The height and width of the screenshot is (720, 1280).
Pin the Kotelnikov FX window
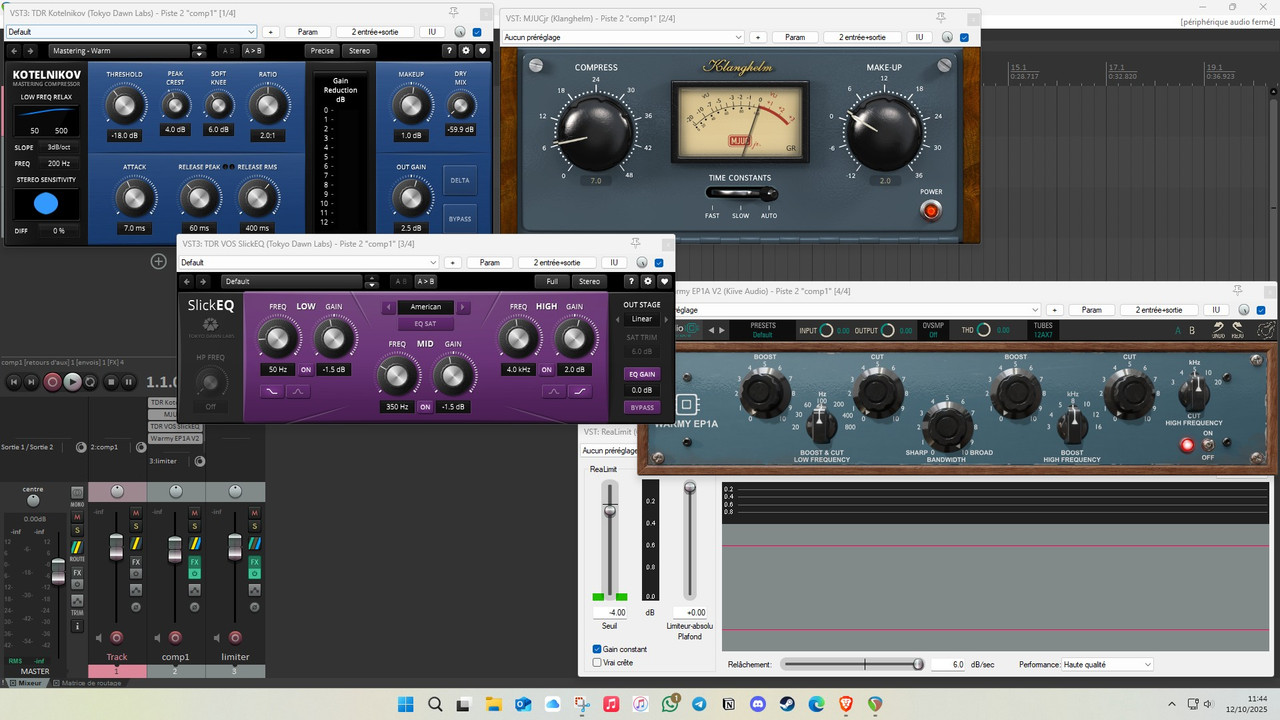coord(454,12)
